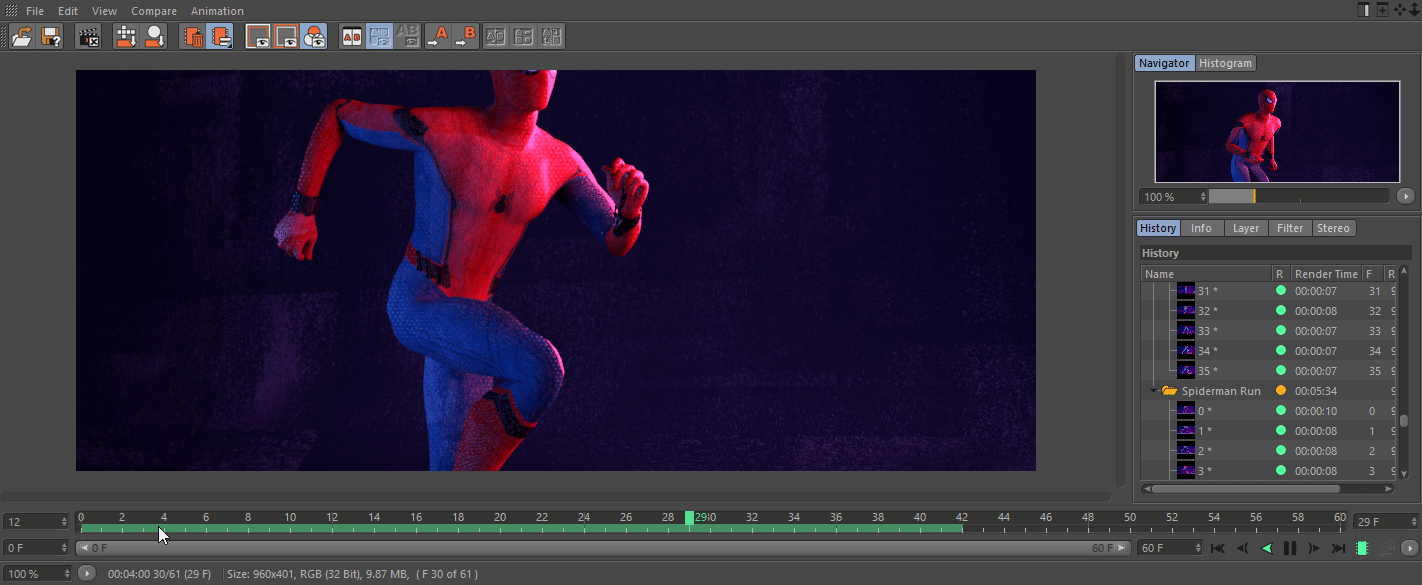Click the orange A with arrow icon

[438, 37]
